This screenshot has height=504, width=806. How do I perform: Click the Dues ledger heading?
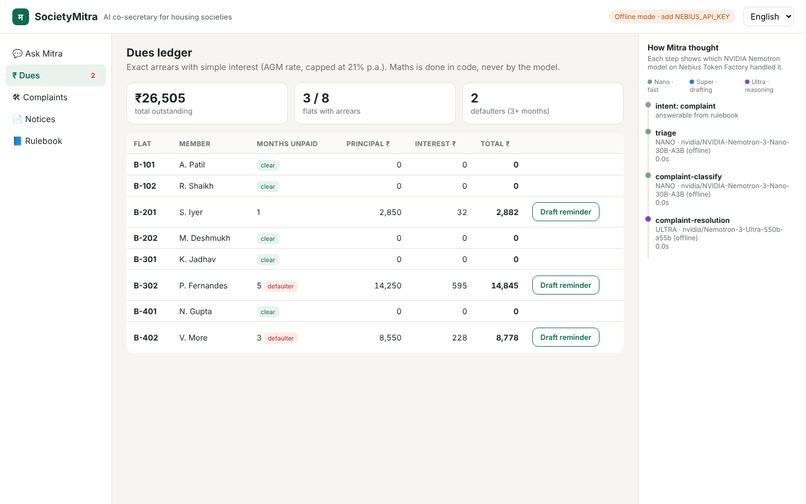click(x=159, y=52)
